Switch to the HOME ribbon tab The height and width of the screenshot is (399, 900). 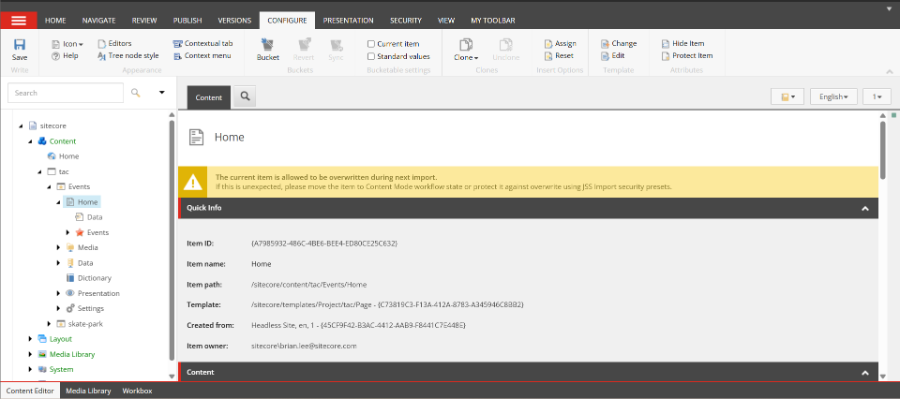click(x=55, y=20)
